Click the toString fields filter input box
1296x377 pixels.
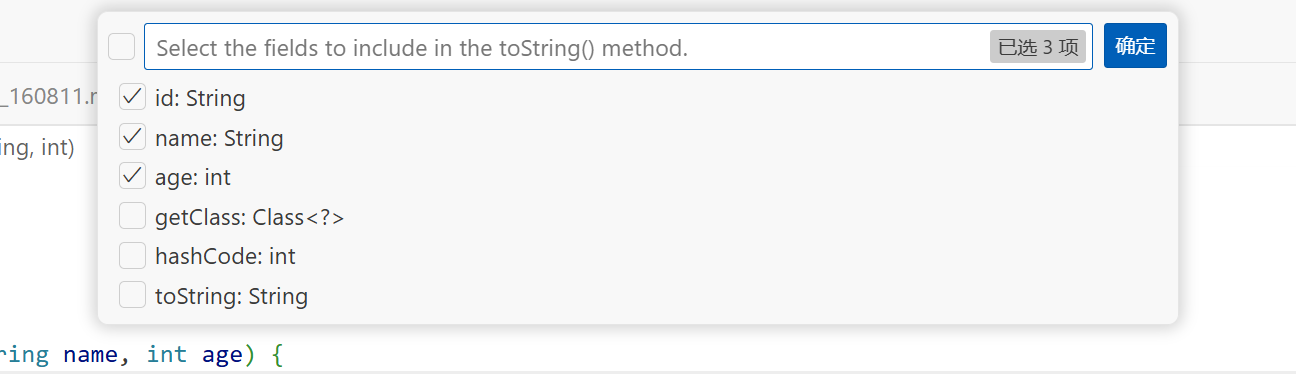point(618,47)
